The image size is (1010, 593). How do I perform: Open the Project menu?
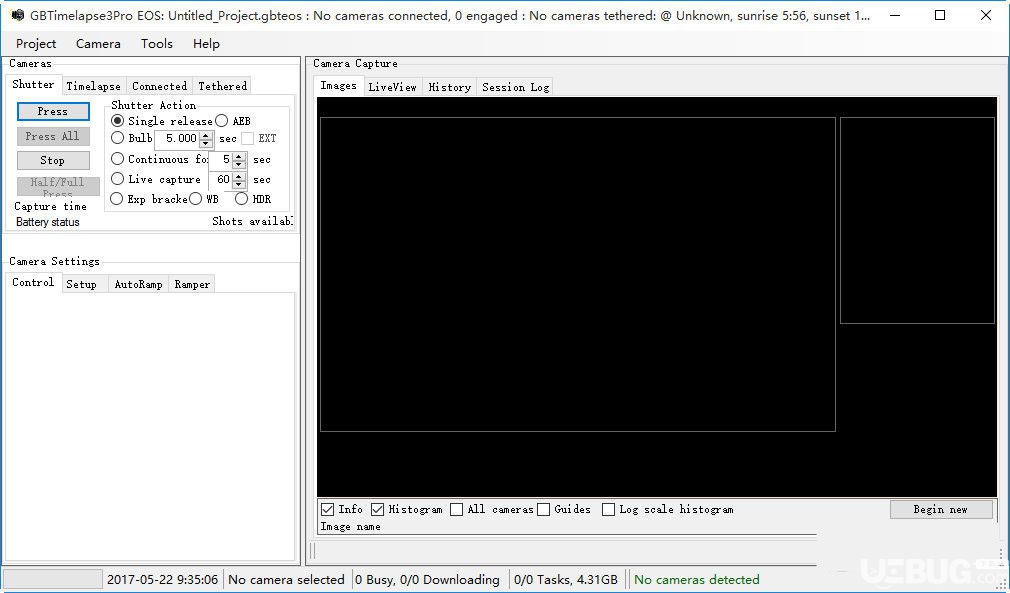coord(36,44)
